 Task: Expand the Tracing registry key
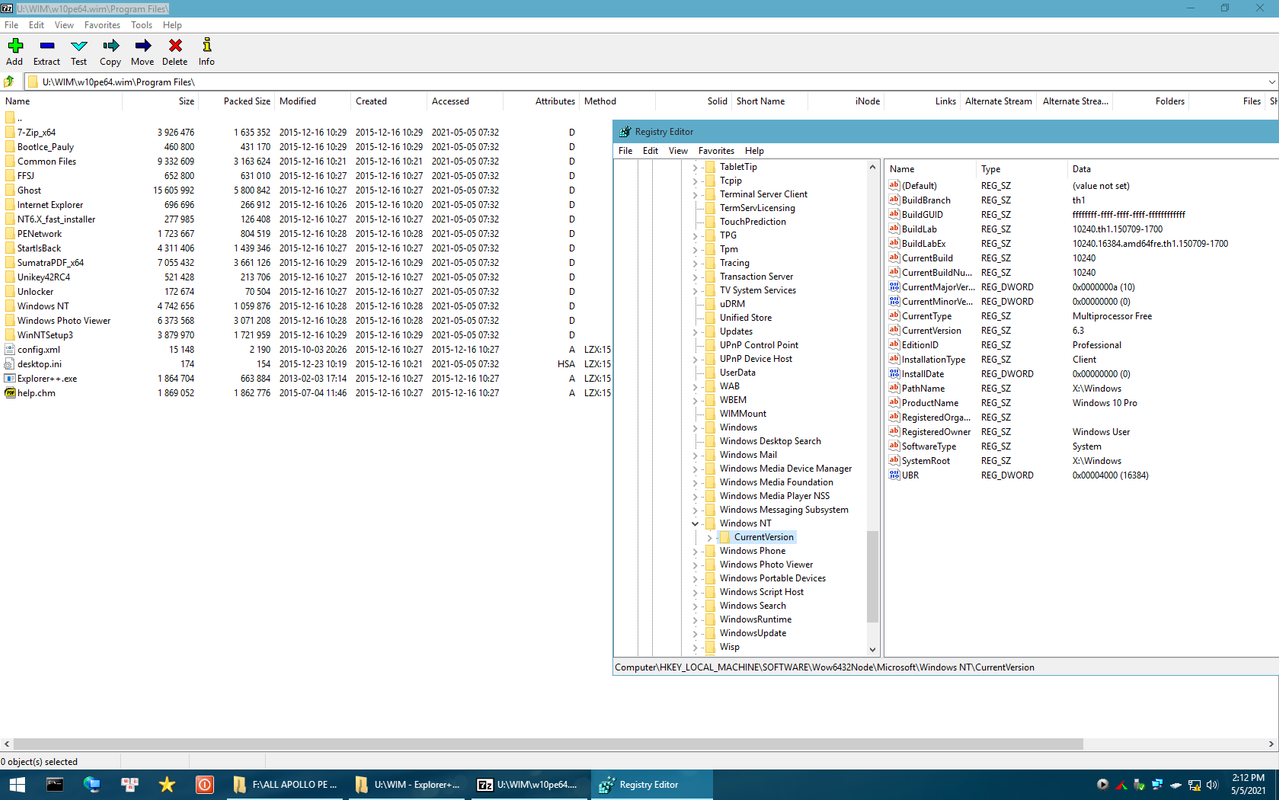pos(695,263)
